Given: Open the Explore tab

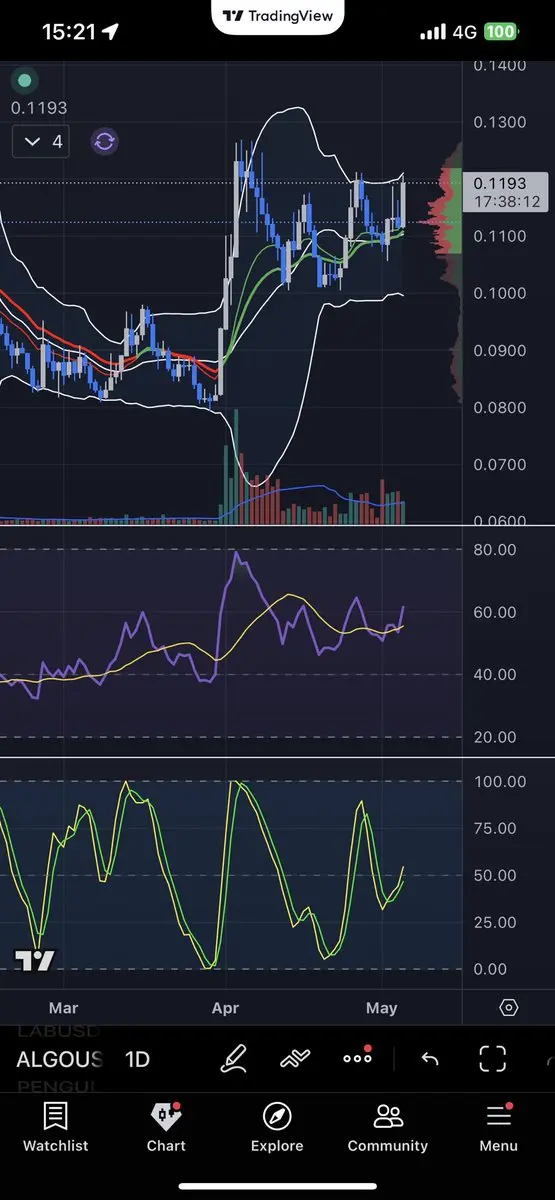Looking at the screenshot, I should [277, 1127].
